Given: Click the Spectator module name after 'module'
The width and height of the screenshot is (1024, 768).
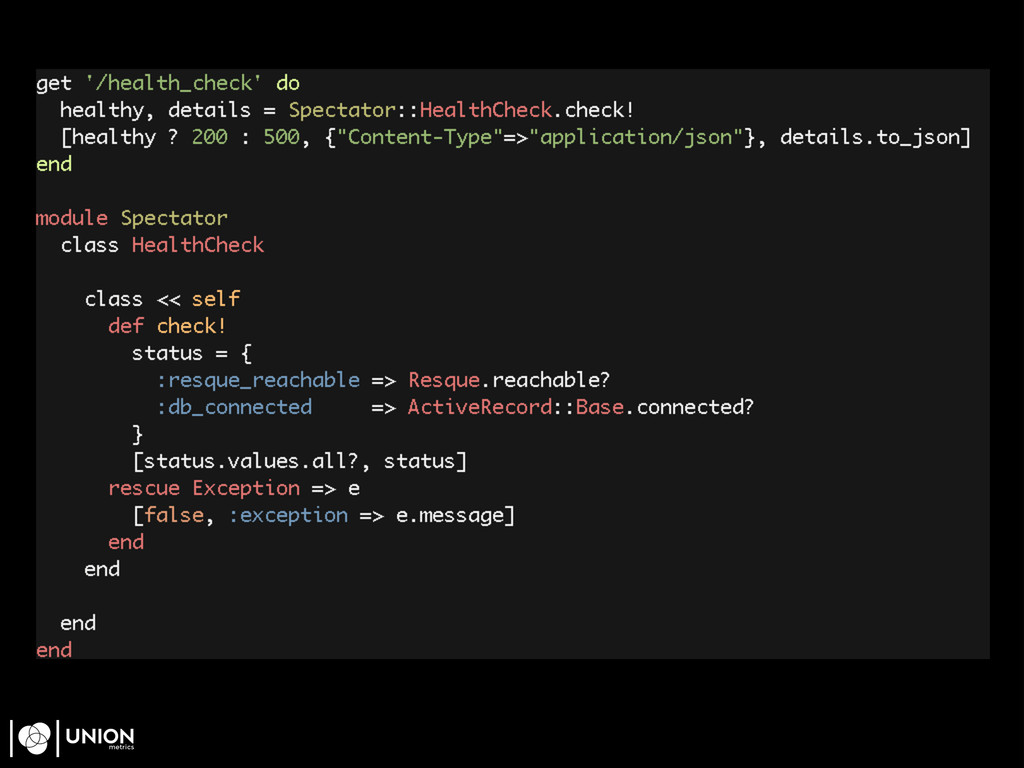Looking at the screenshot, I should (x=174, y=218).
